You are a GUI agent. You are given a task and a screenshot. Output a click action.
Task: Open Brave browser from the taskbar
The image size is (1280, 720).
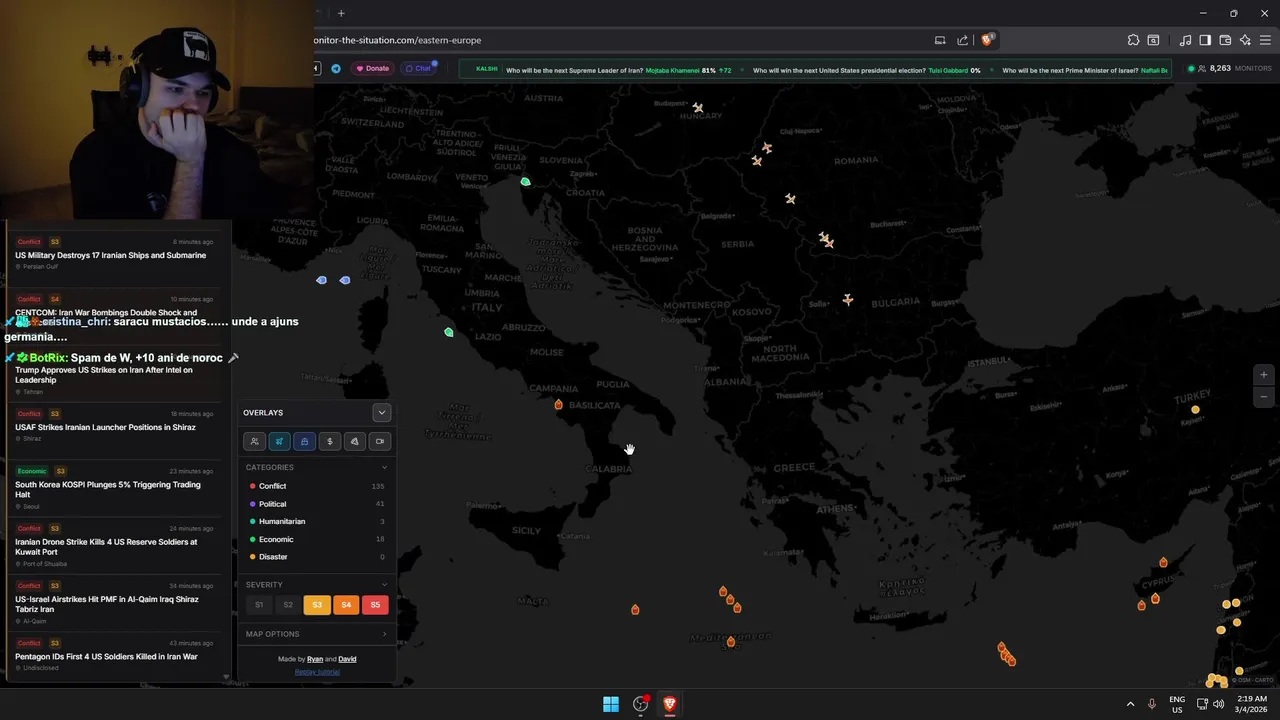(670, 704)
